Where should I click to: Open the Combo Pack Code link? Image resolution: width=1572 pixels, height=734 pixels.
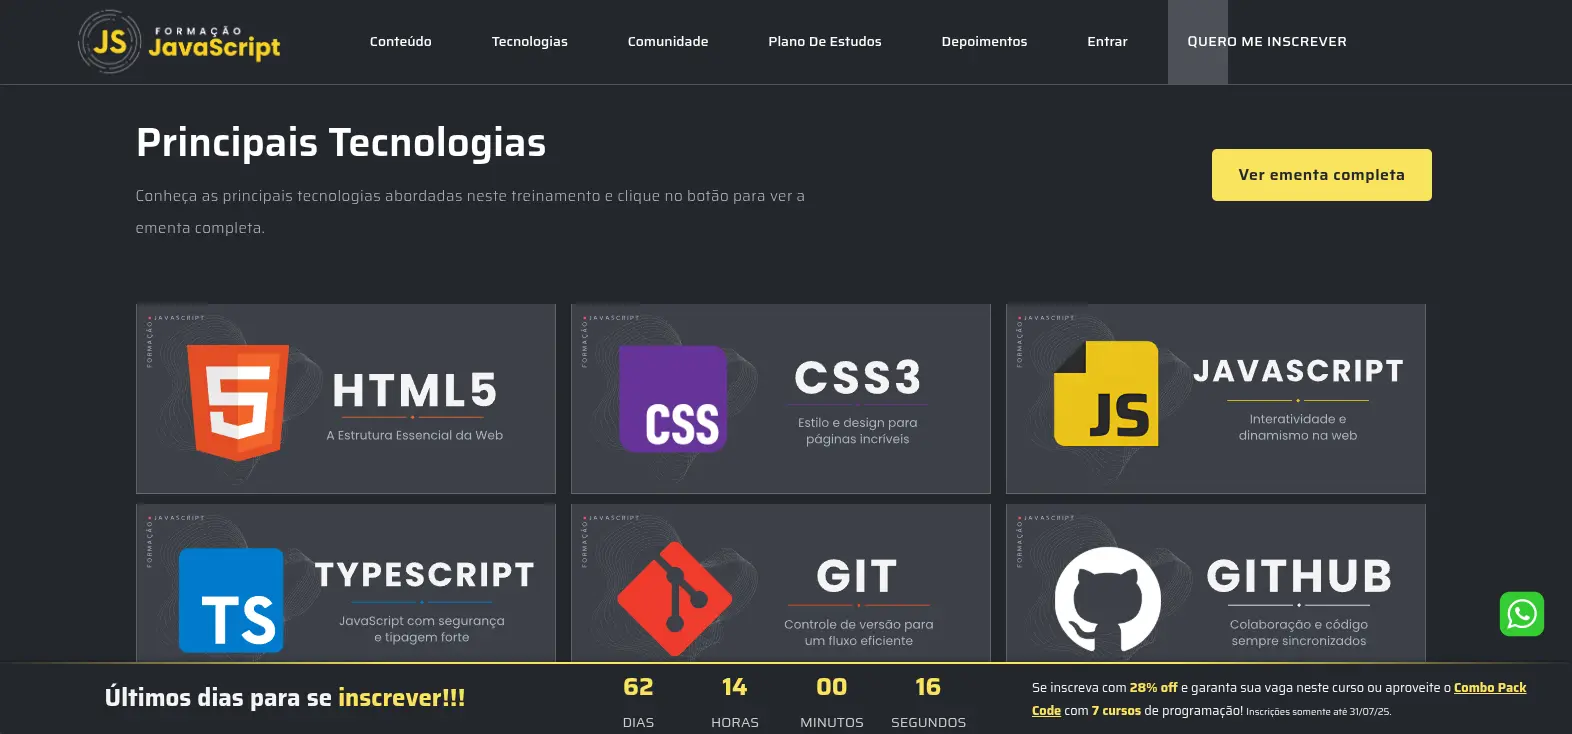(1279, 699)
